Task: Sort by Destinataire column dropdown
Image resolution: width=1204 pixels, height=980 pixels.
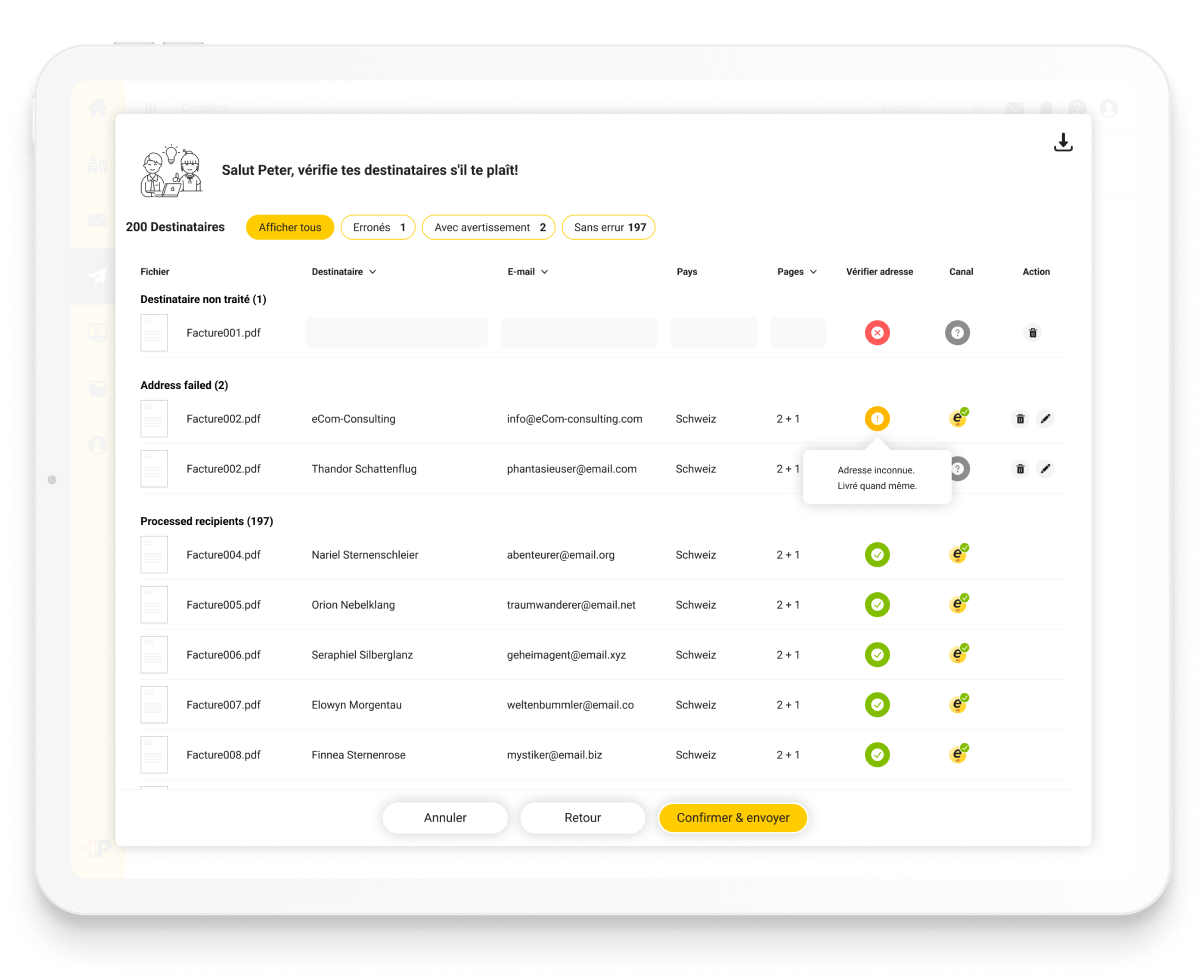Action: pyautogui.click(x=372, y=272)
